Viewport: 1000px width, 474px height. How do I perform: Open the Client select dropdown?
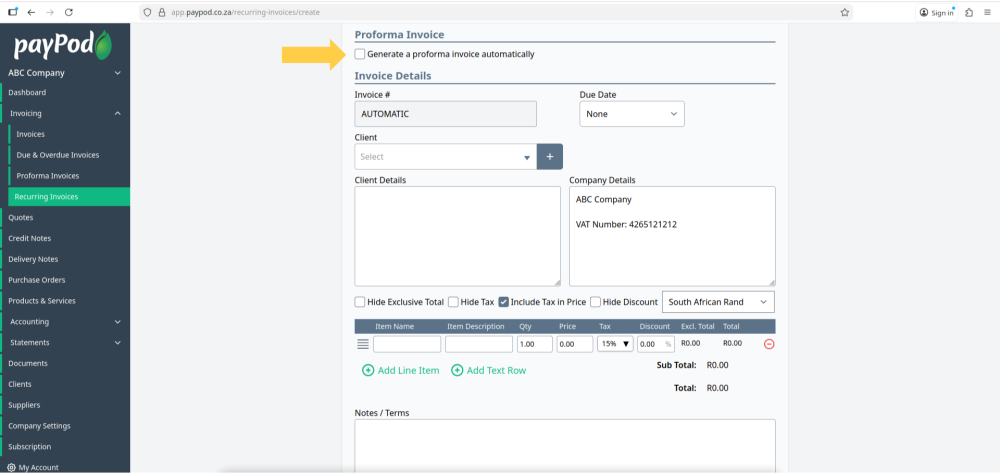pyautogui.click(x=446, y=156)
